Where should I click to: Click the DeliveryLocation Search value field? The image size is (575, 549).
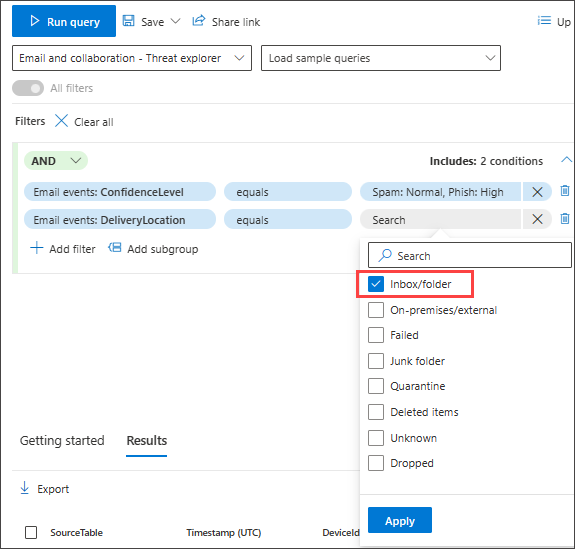(x=440, y=220)
